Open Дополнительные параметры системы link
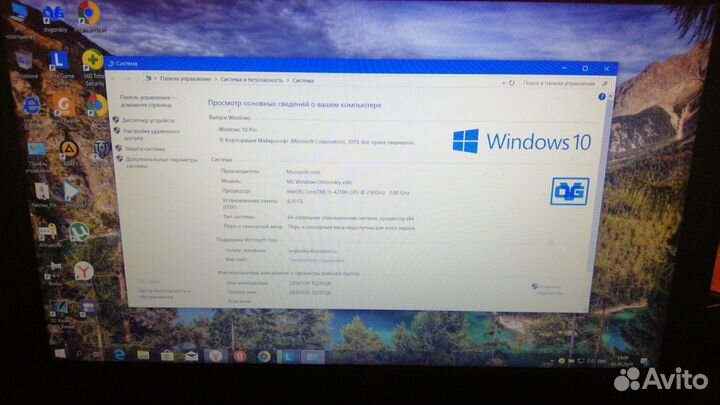 (162, 163)
